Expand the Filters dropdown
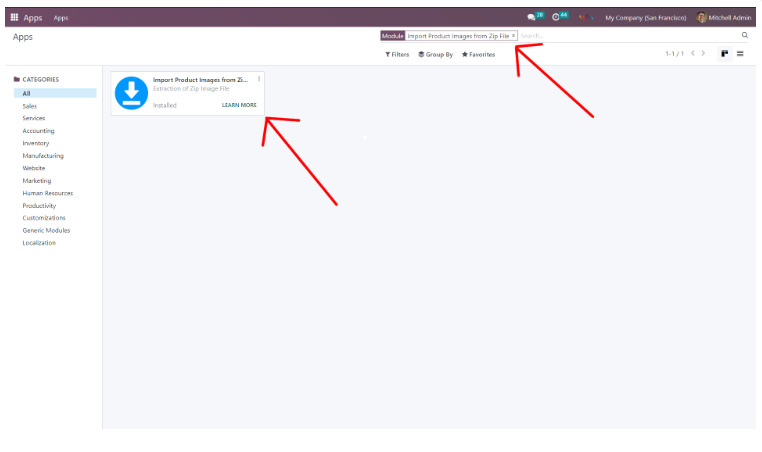Screen dimensions: 762x452 point(397,54)
